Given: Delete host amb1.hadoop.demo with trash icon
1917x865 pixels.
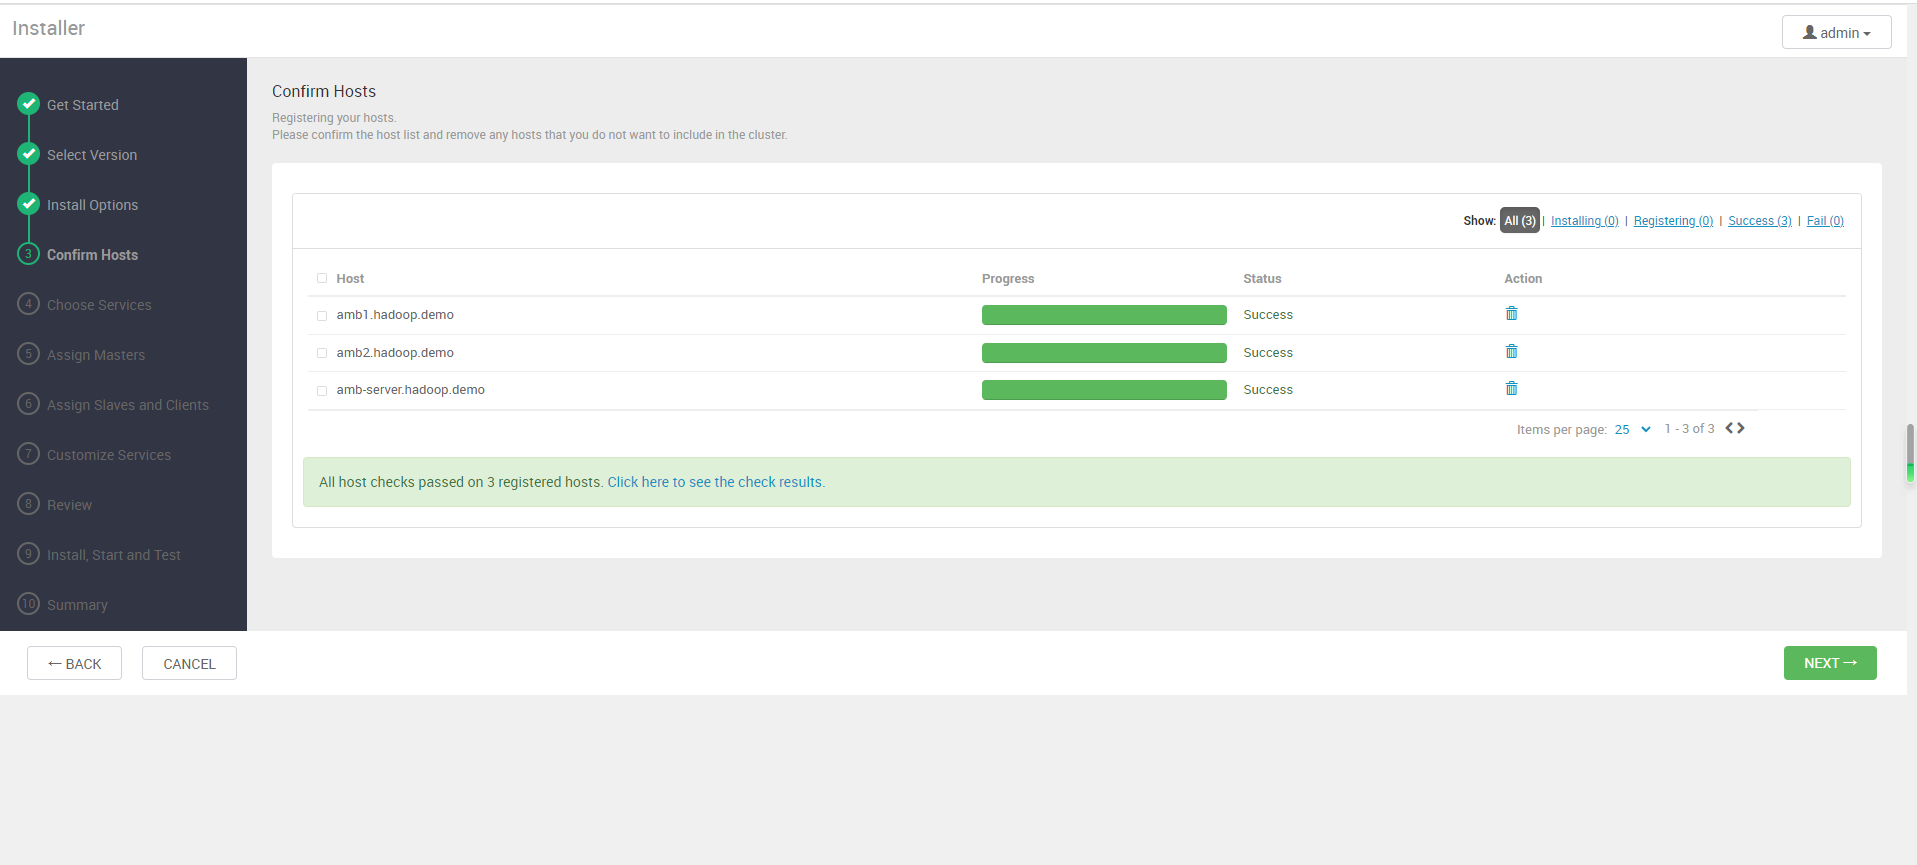Looking at the screenshot, I should coord(1511,314).
